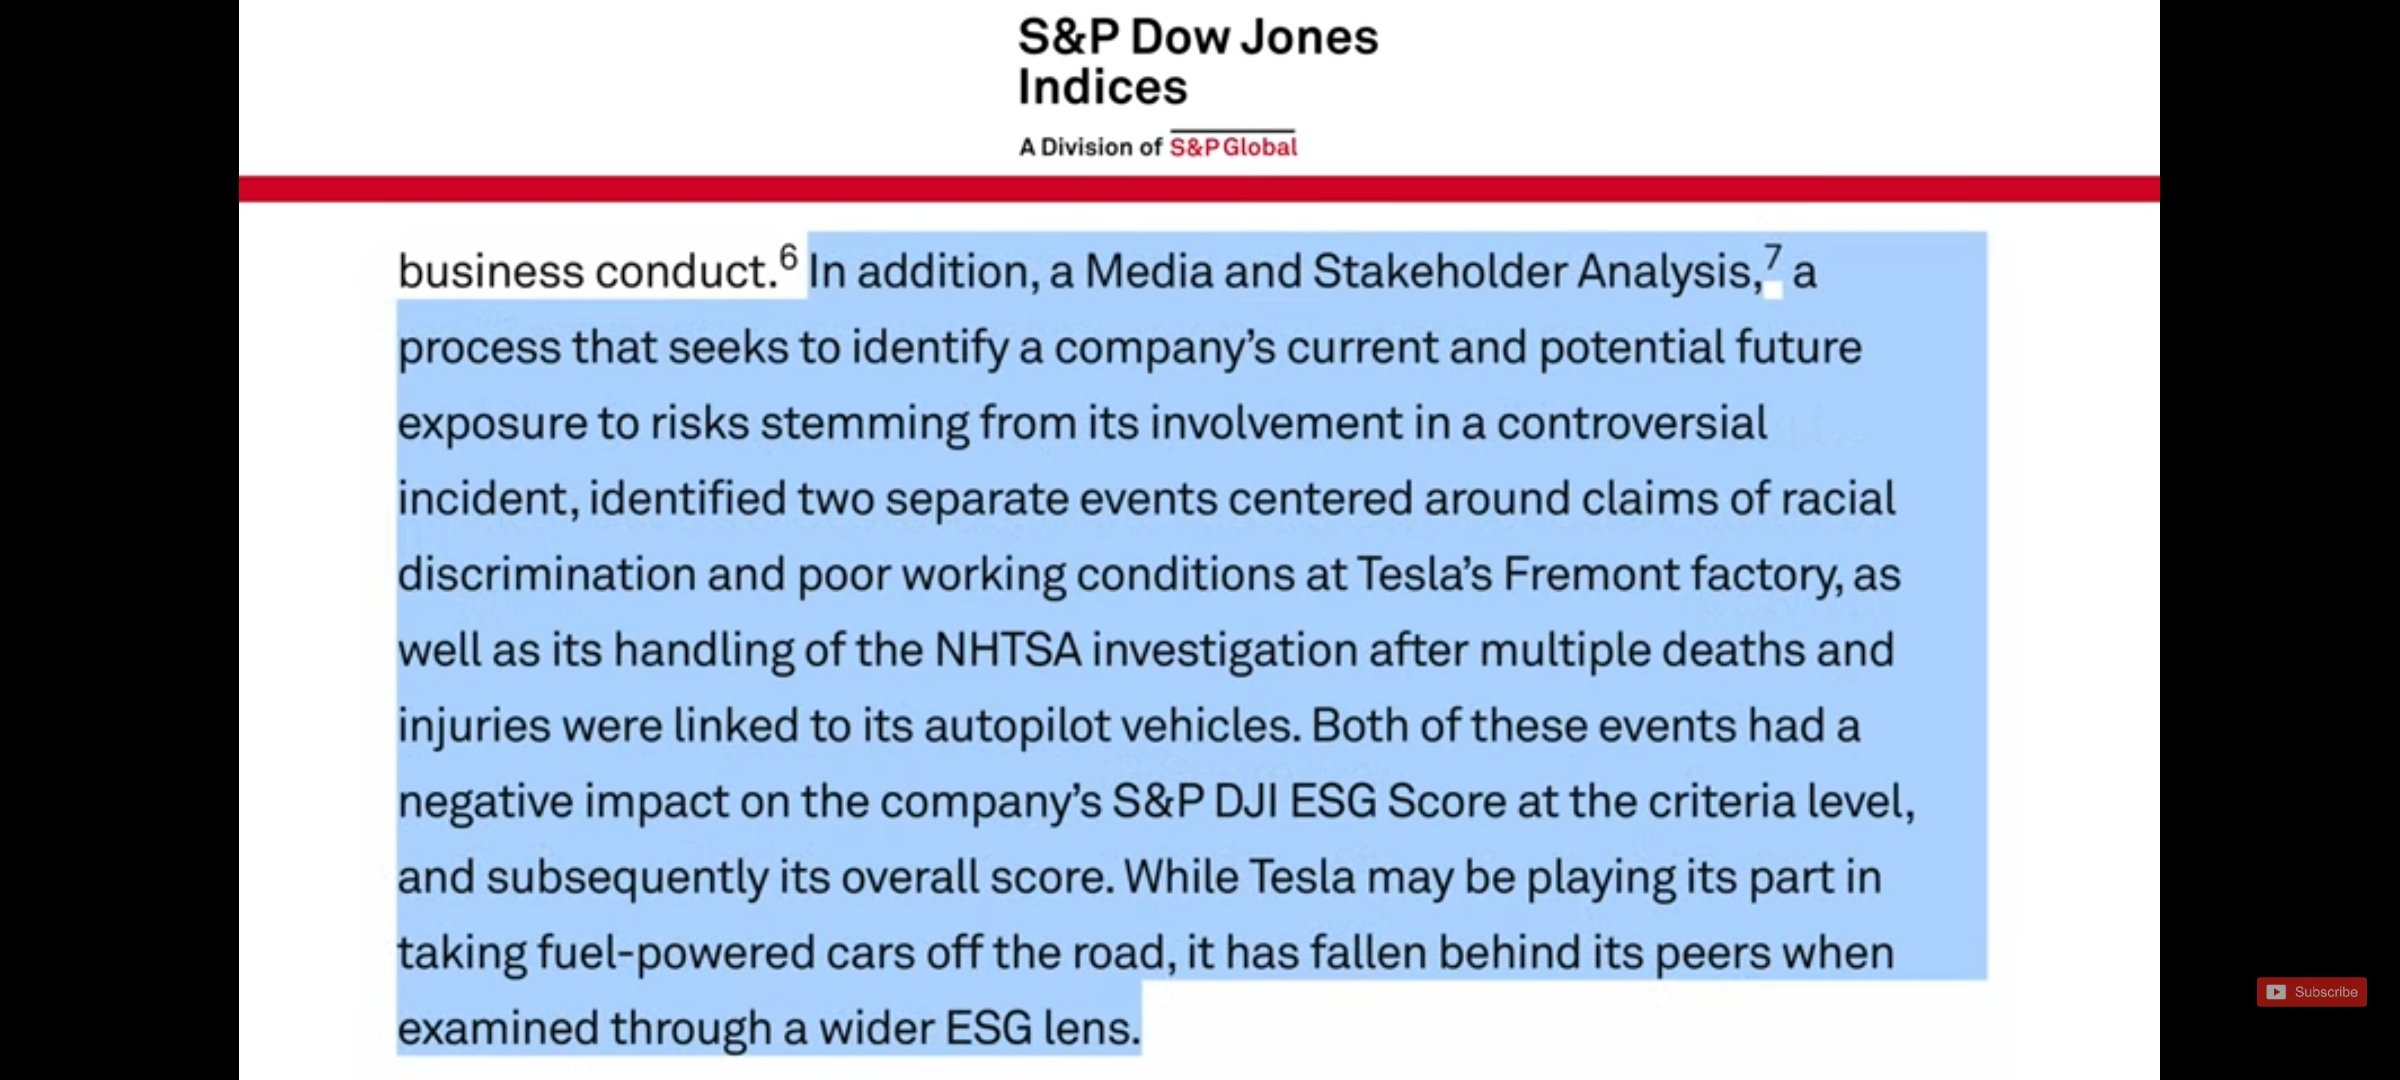
Task: Click the A Division of text
Action: [1090, 147]
